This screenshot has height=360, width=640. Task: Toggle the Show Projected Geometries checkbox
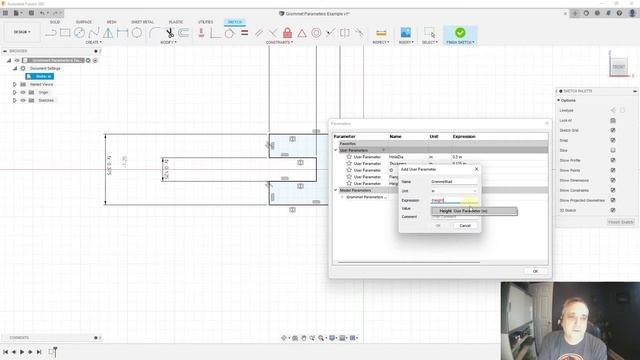tap(613, 200)
